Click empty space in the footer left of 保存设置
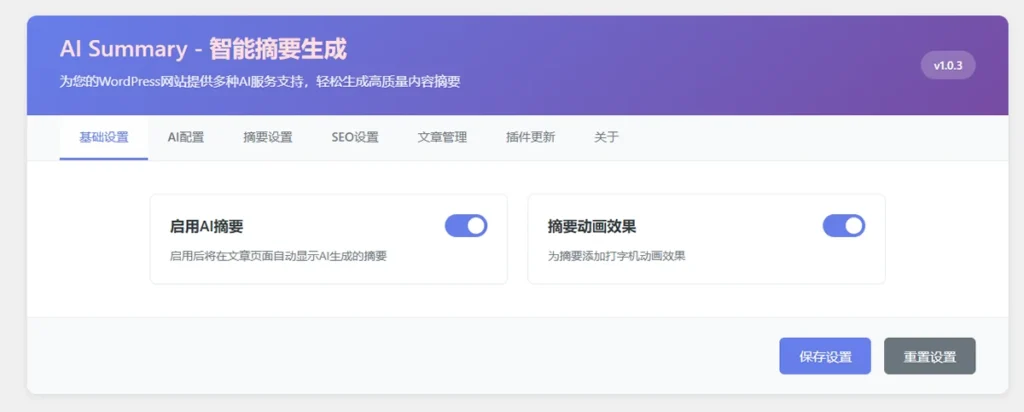Screen dimensions: 1024x412 tap(400, 357)
